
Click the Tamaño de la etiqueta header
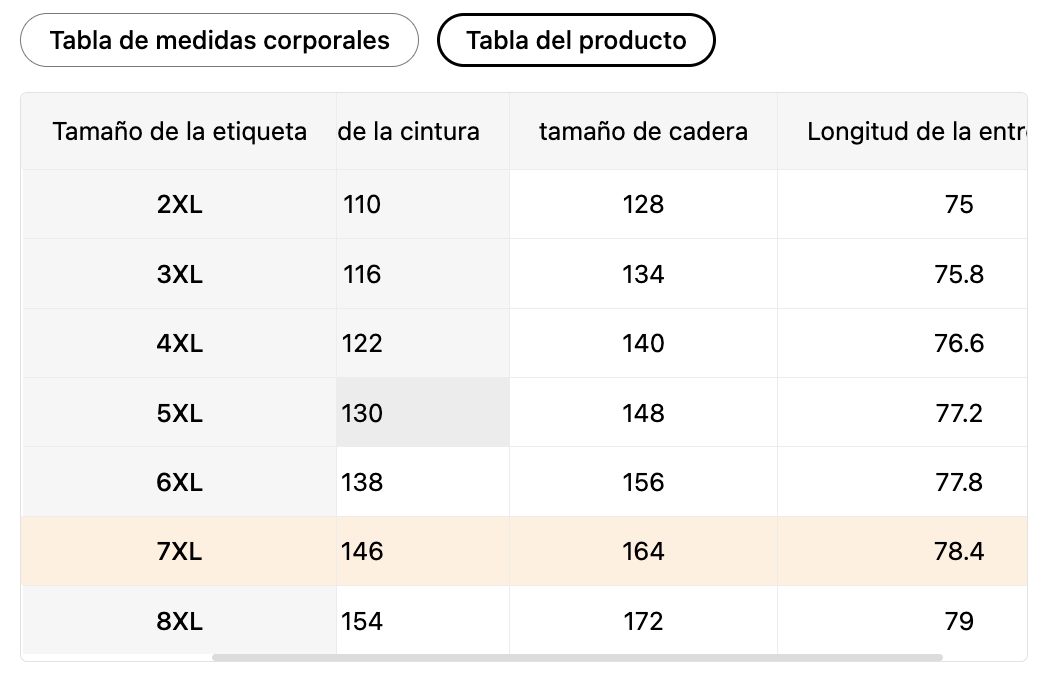pyautogui.click(x=180, y=131)
